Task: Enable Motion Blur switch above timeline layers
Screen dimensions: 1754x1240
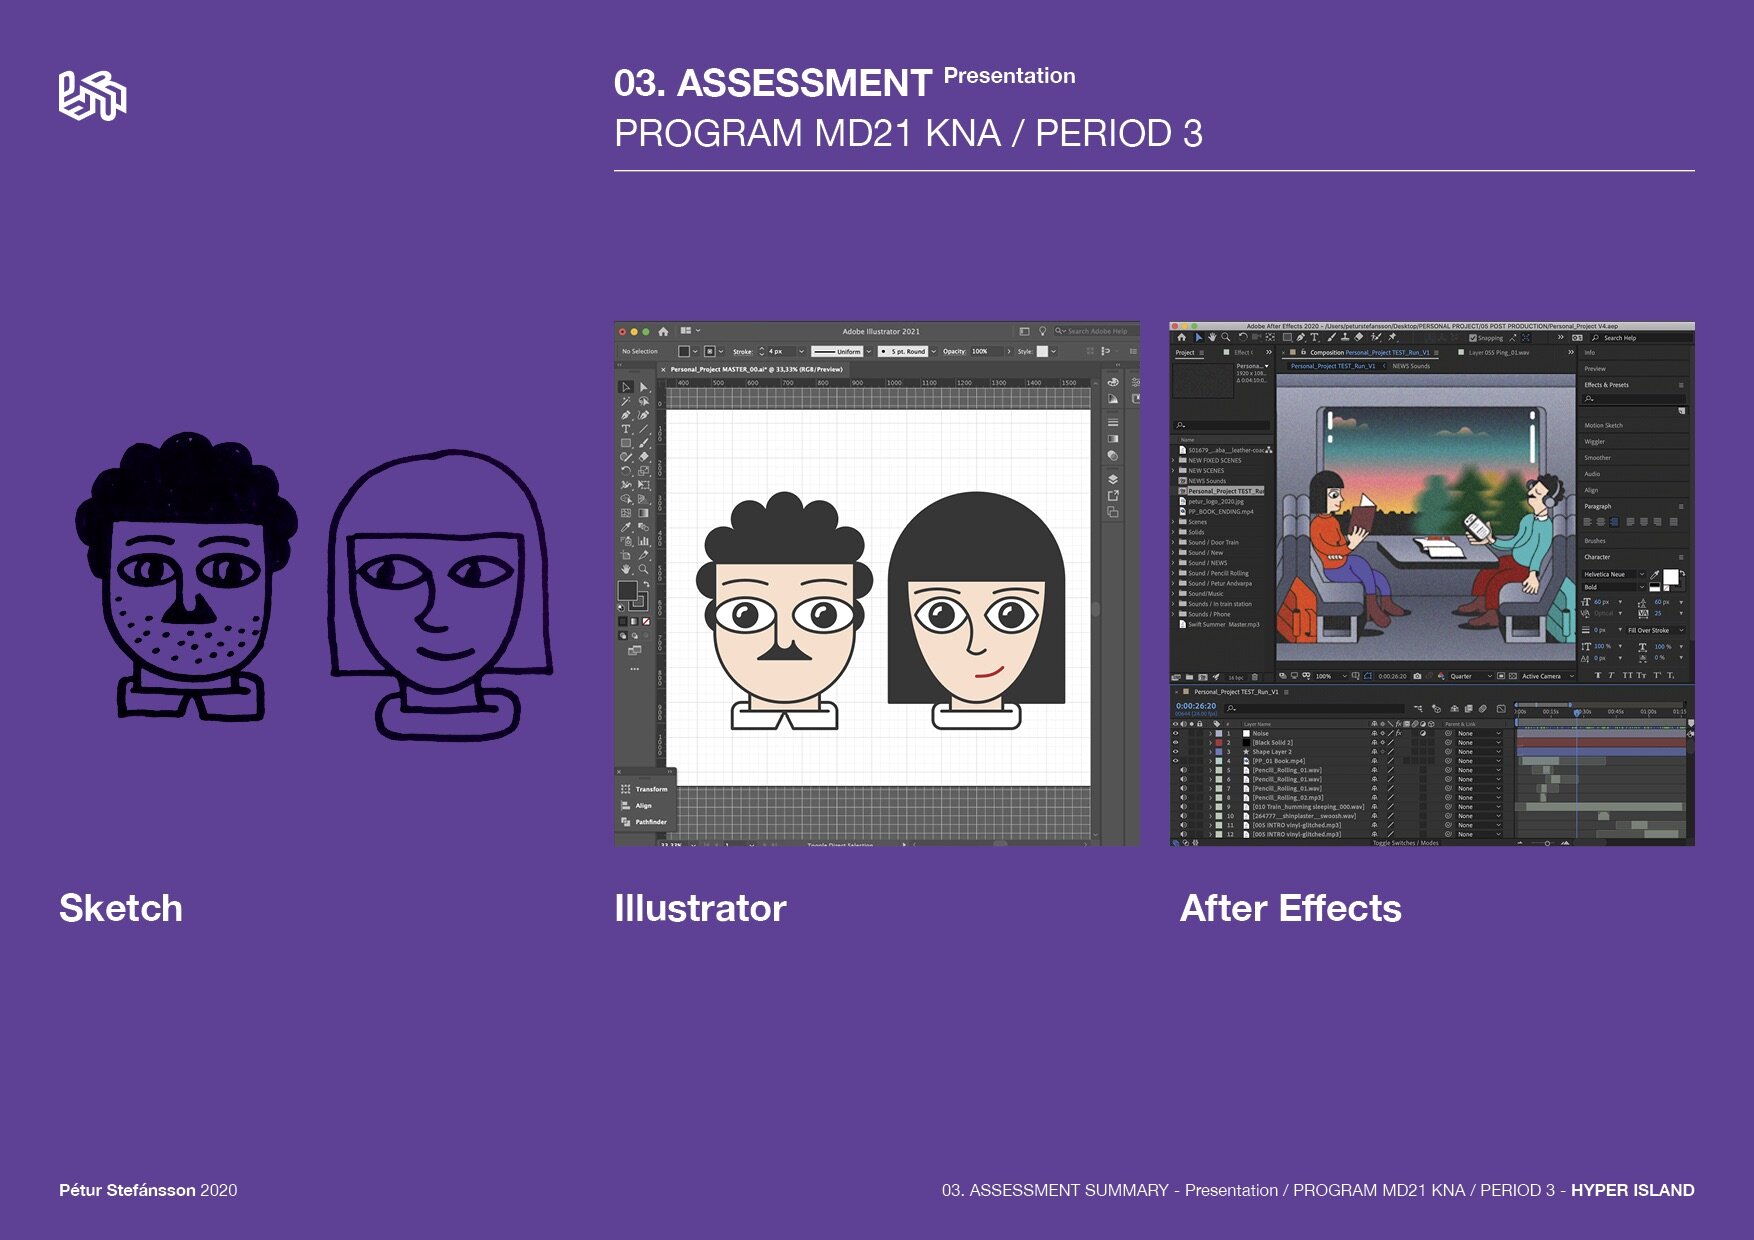Action: [1482, 709]
